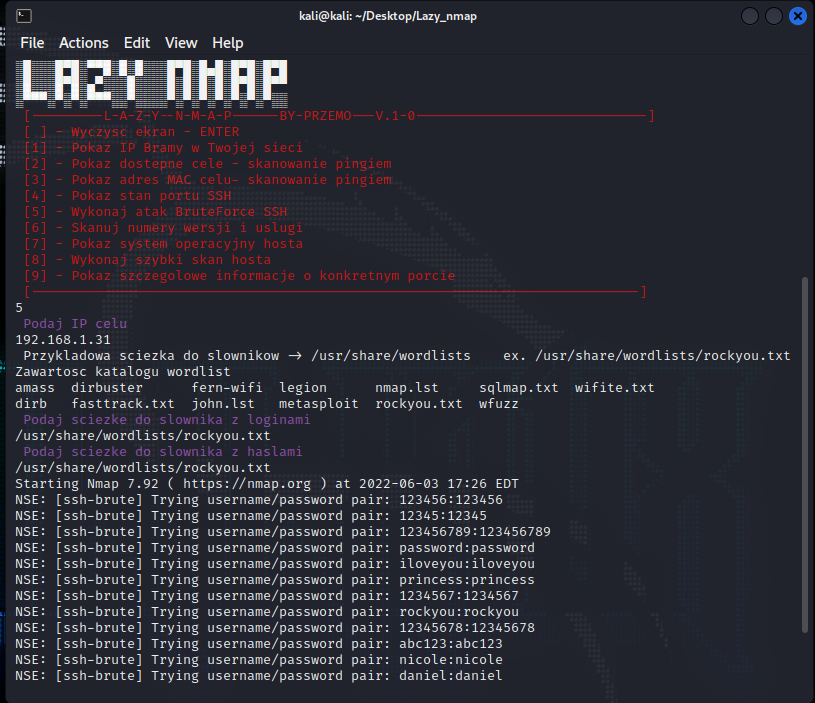Click the example path /usr/share/wordlists/rockyou.txt after 'ex.'
The image size is (815, 703).
pyautogui.click(x=663, y=356)
